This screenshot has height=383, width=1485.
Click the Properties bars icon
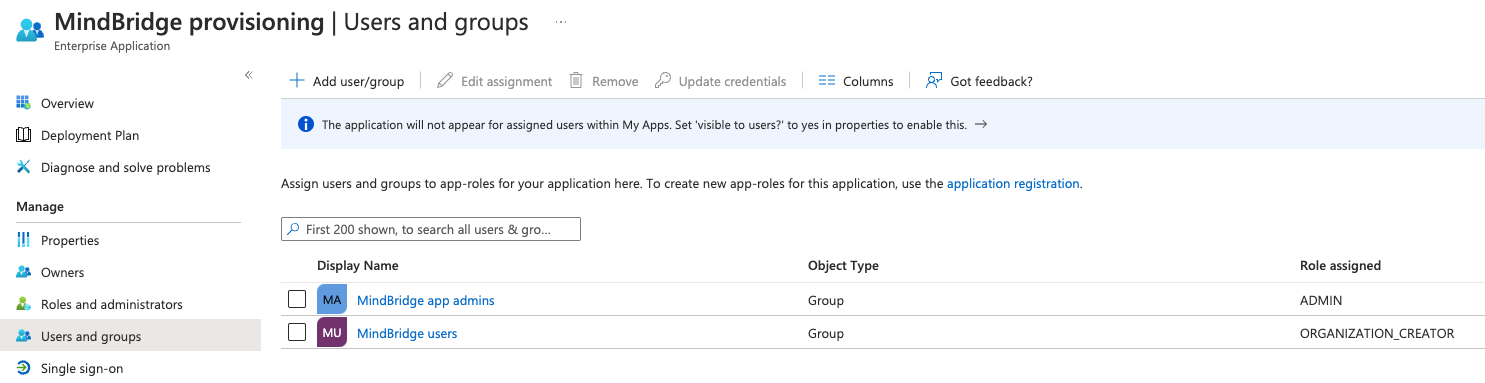(x=23, y=240)
